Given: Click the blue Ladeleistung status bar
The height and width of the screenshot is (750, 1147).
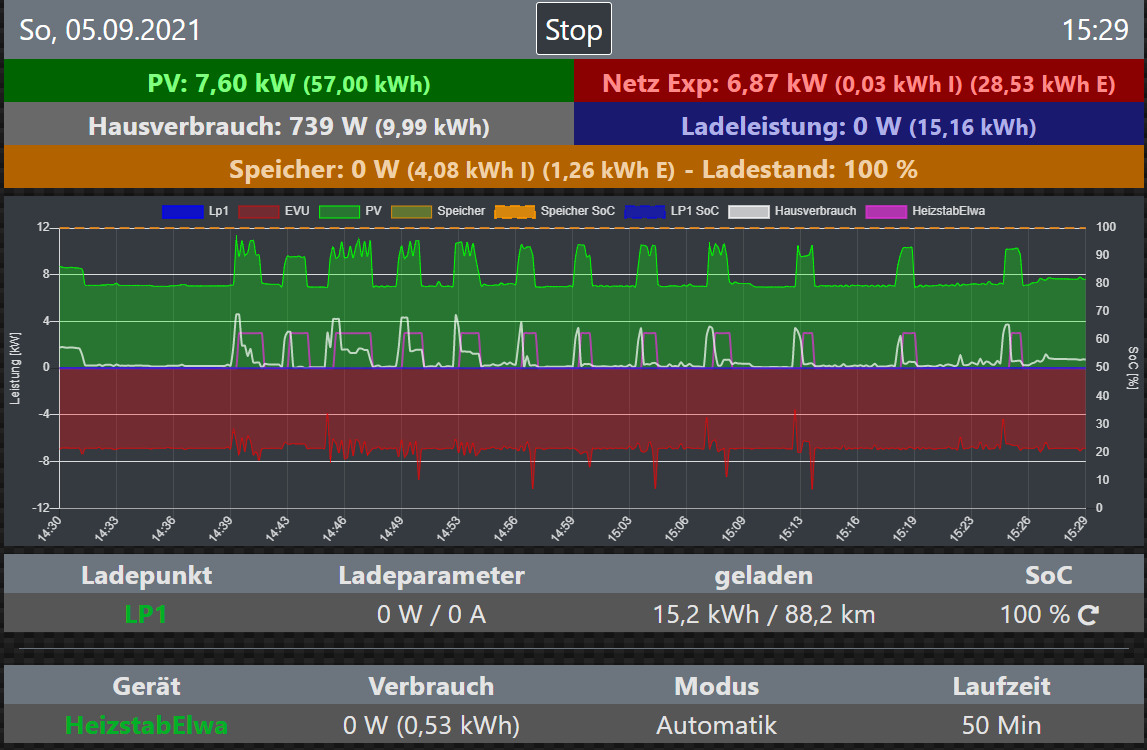Looking at the screenshot, I should click(858, 126).
